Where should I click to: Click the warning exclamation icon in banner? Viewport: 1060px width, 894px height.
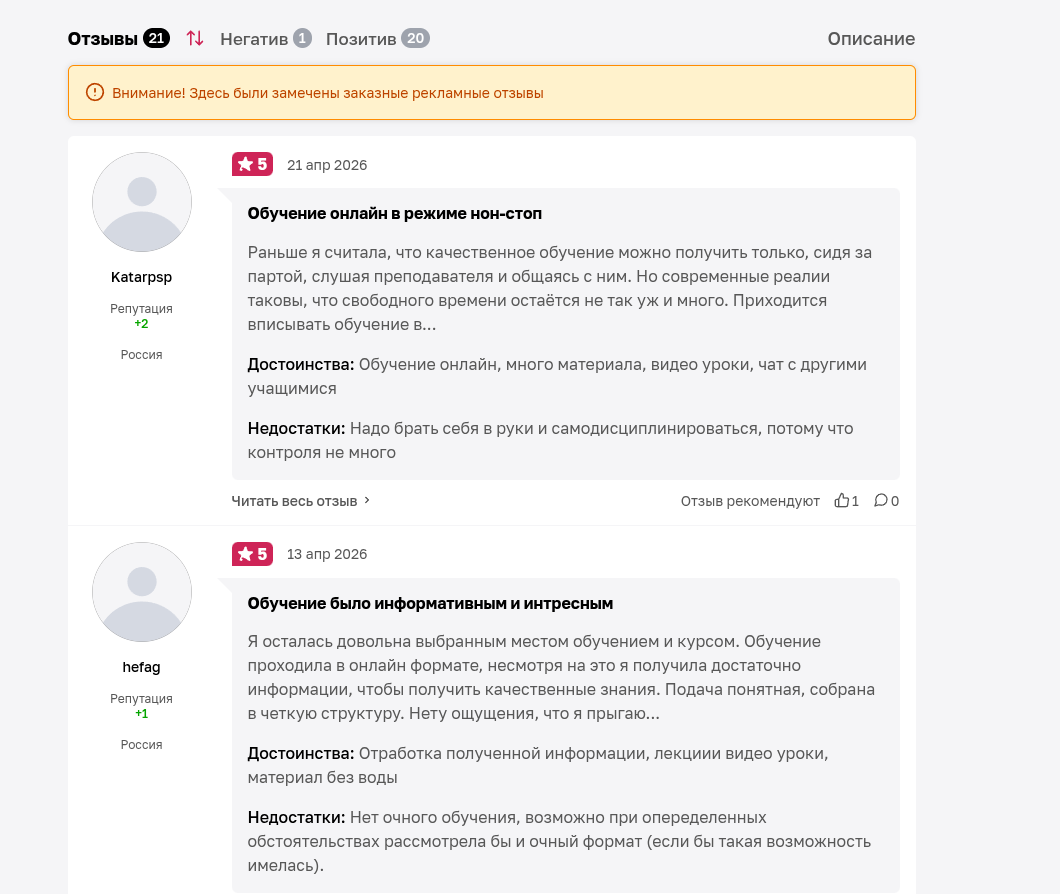pos(95,92)
